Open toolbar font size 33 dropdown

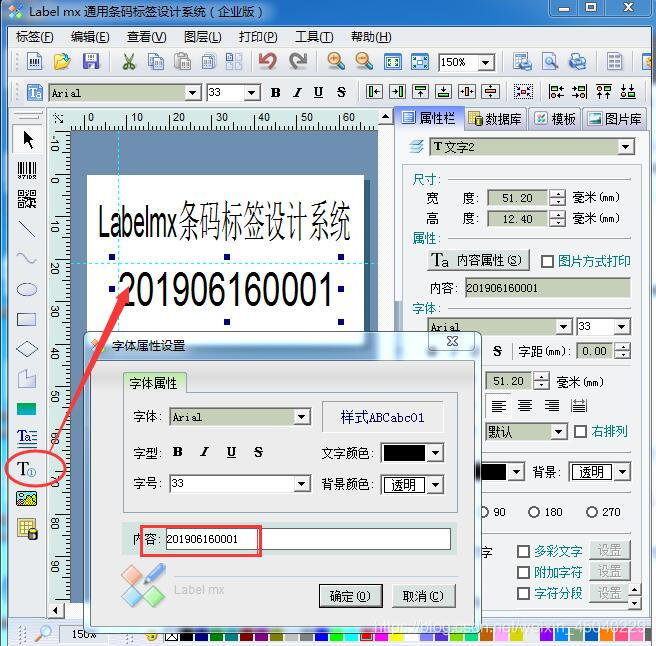pos(251,92)
